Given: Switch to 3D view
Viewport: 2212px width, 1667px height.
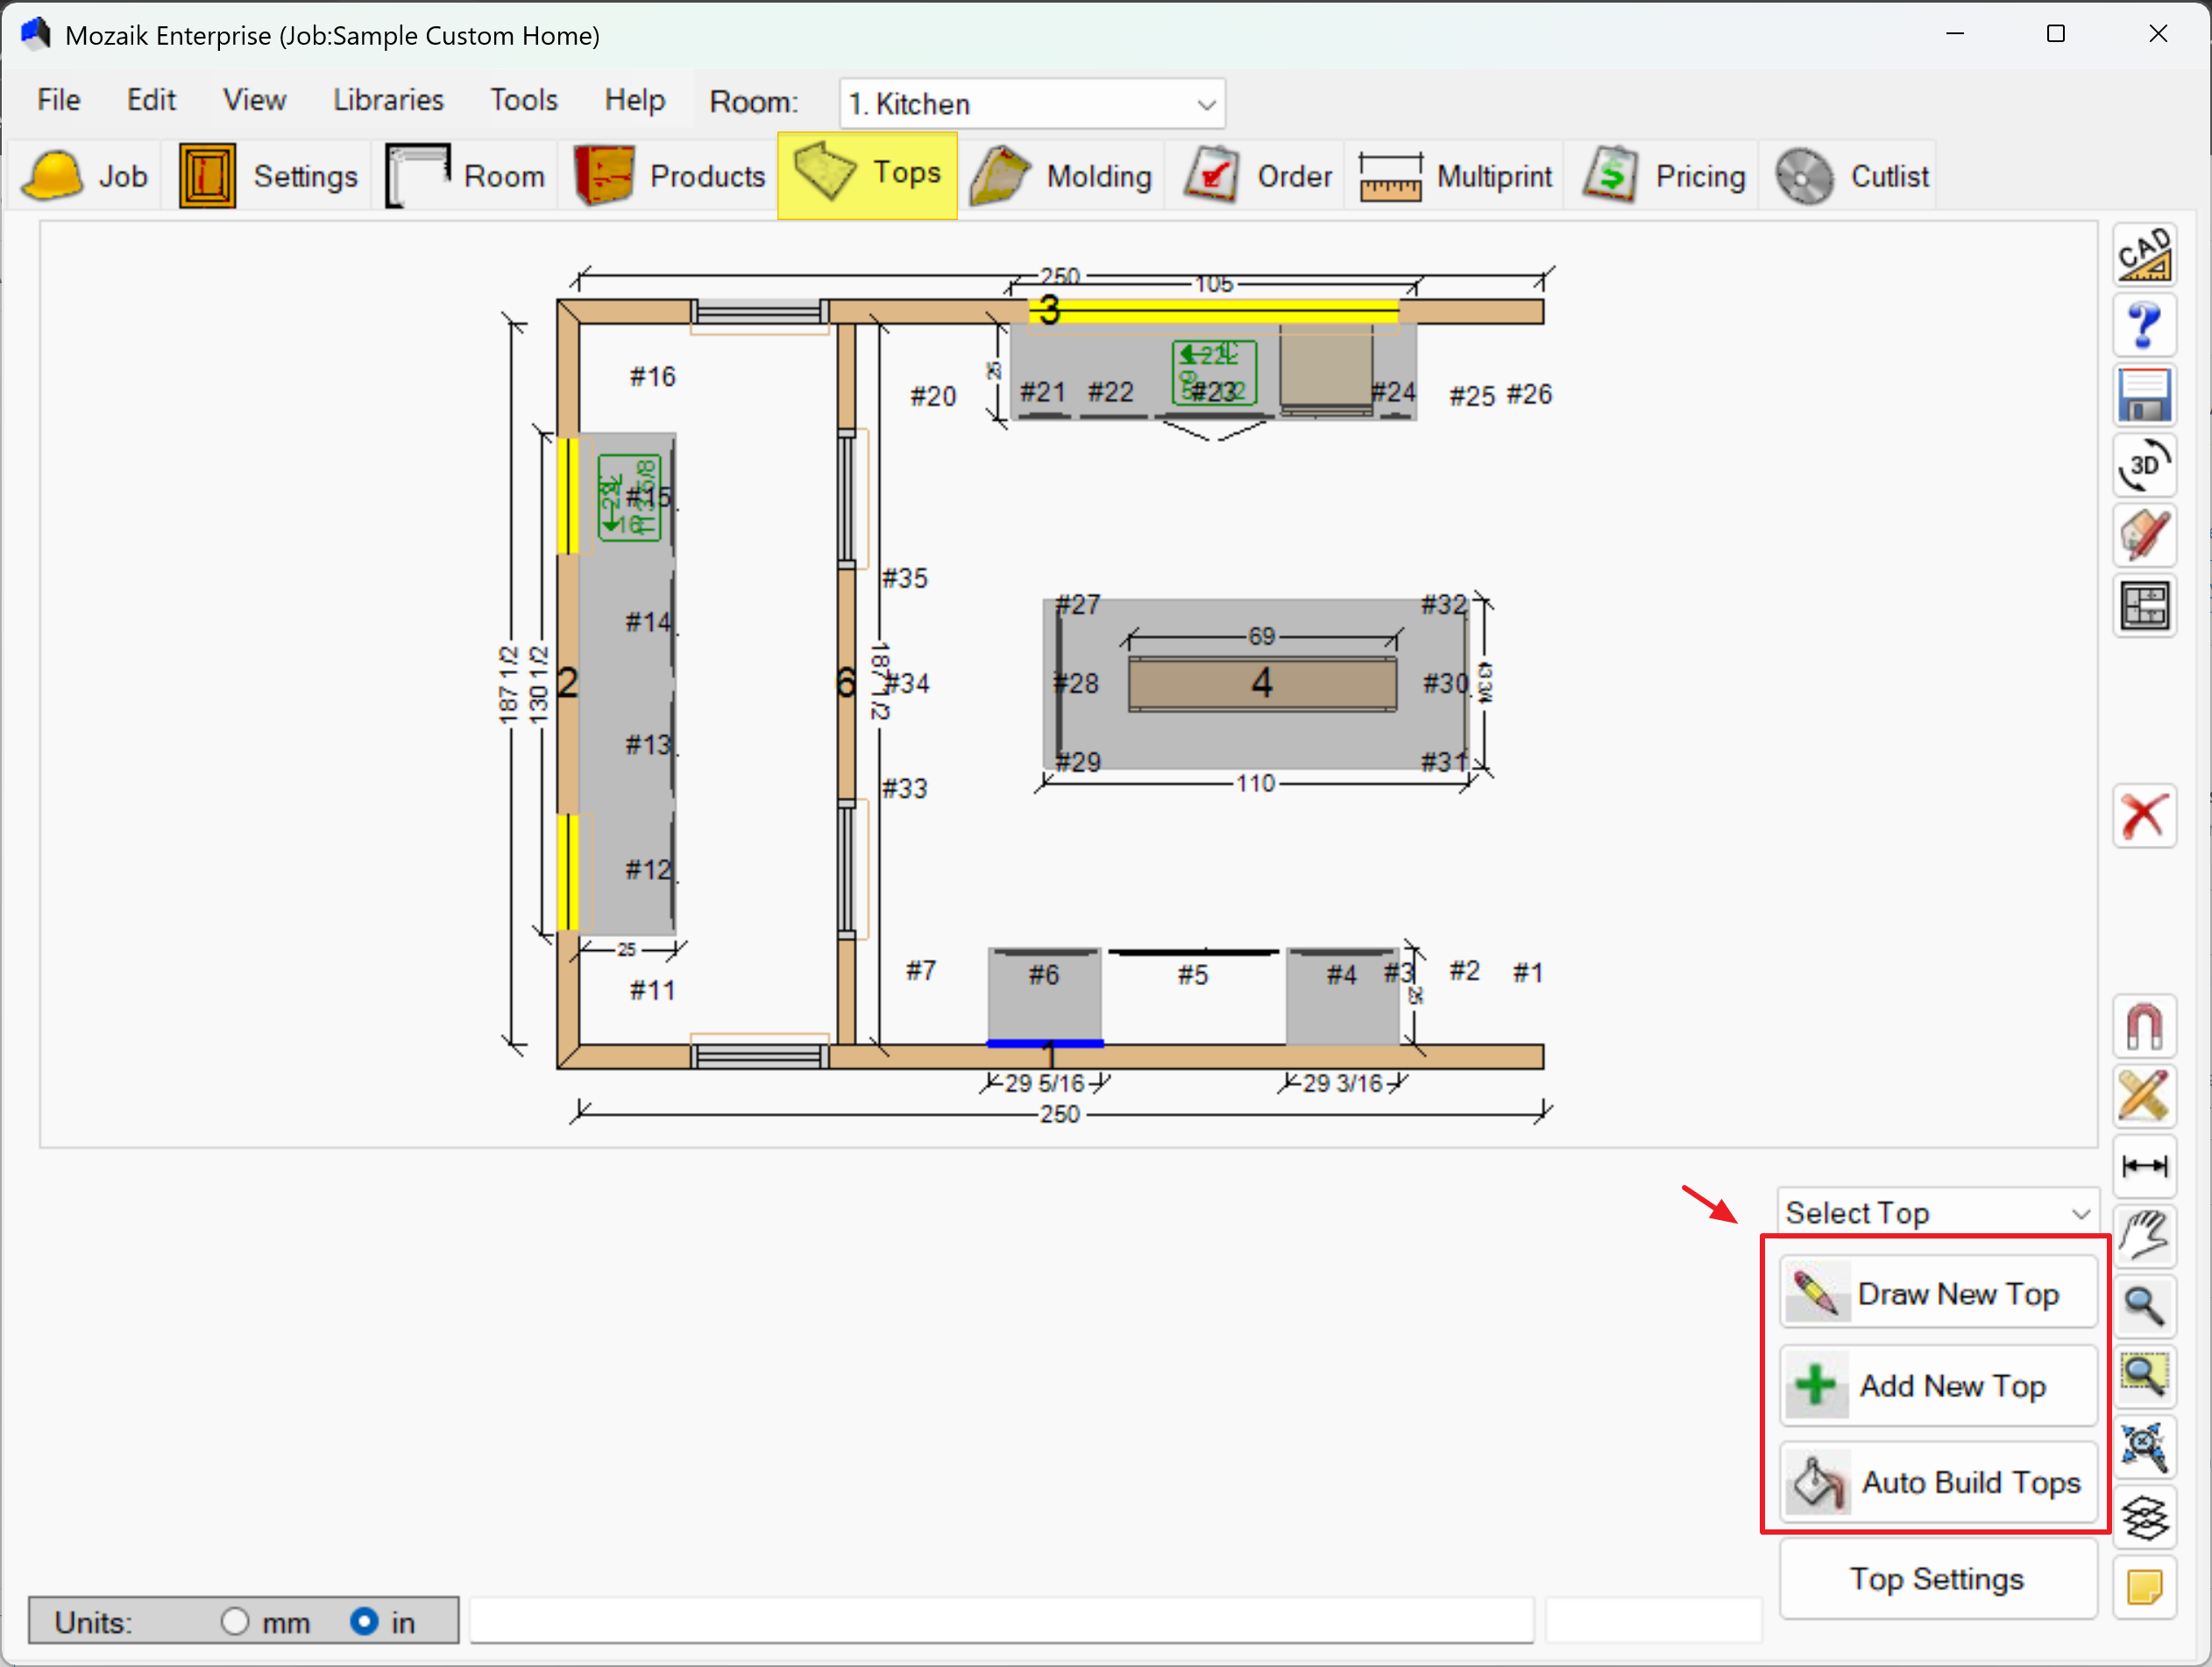Looking at the screenshot, I should 2144,466.
